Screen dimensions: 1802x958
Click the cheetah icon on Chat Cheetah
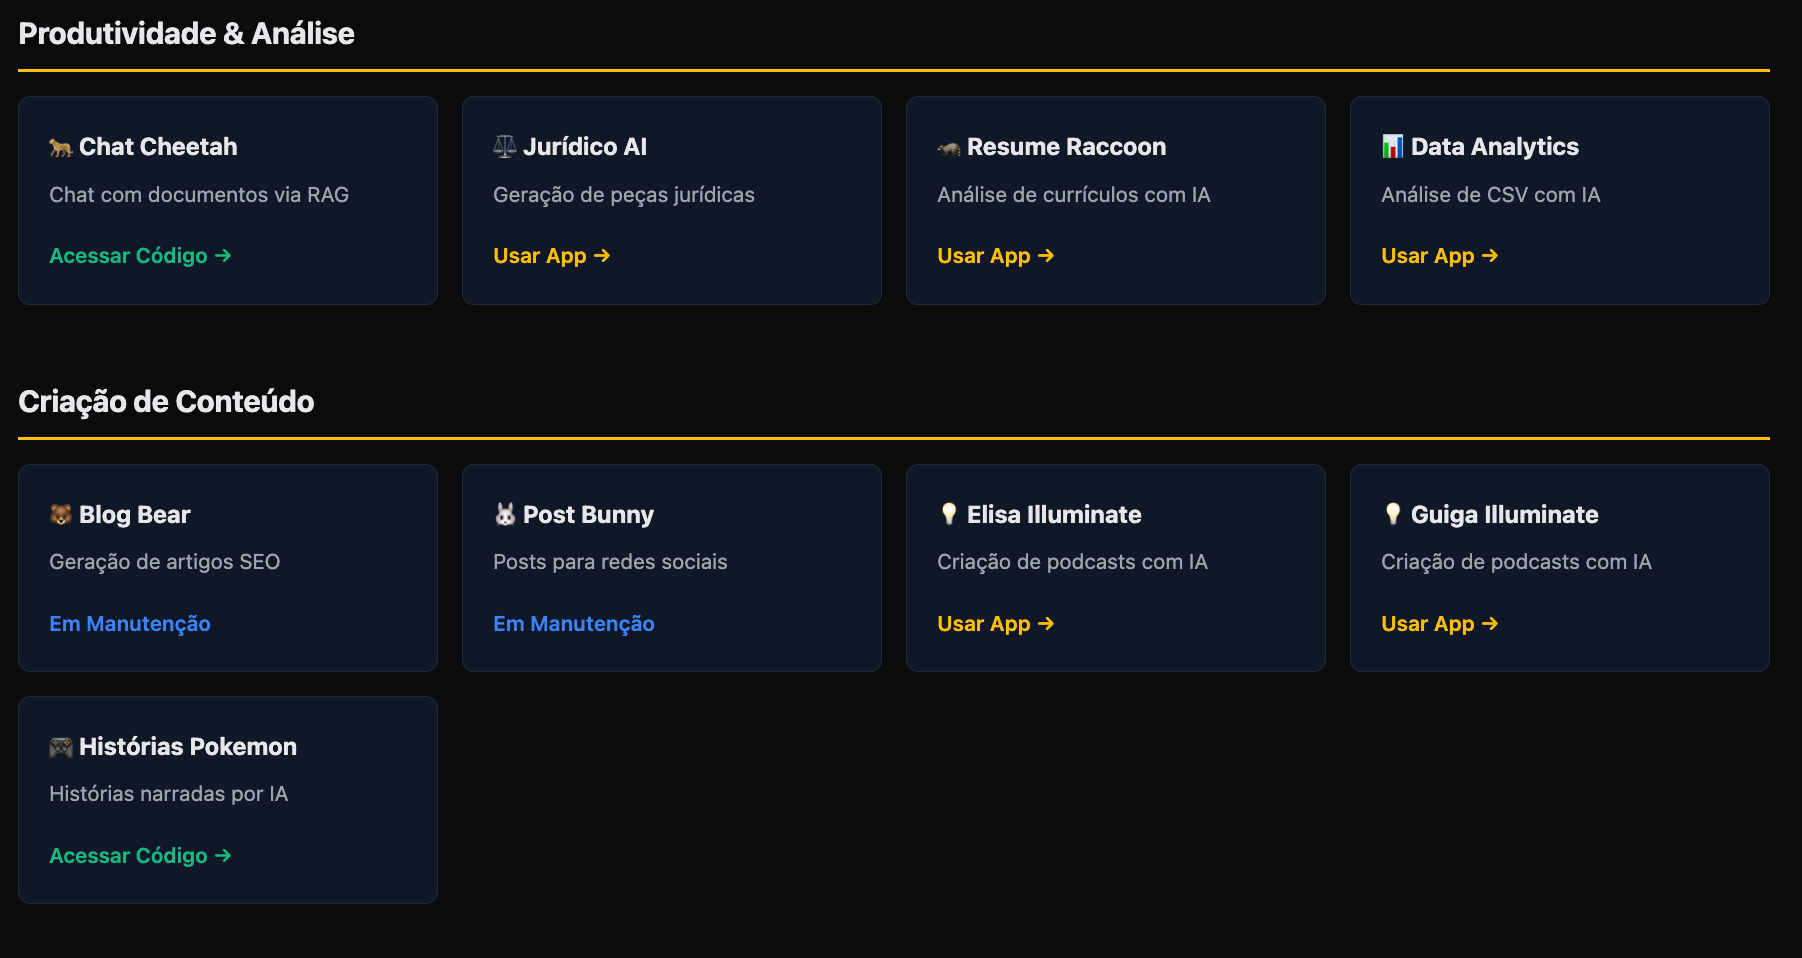tap(59, 146)
